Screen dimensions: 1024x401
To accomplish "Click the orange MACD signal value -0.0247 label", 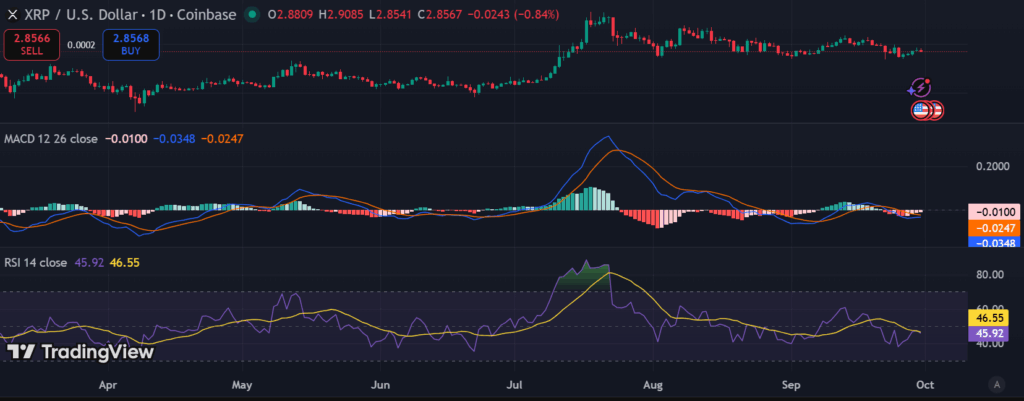I will (993, 228).
